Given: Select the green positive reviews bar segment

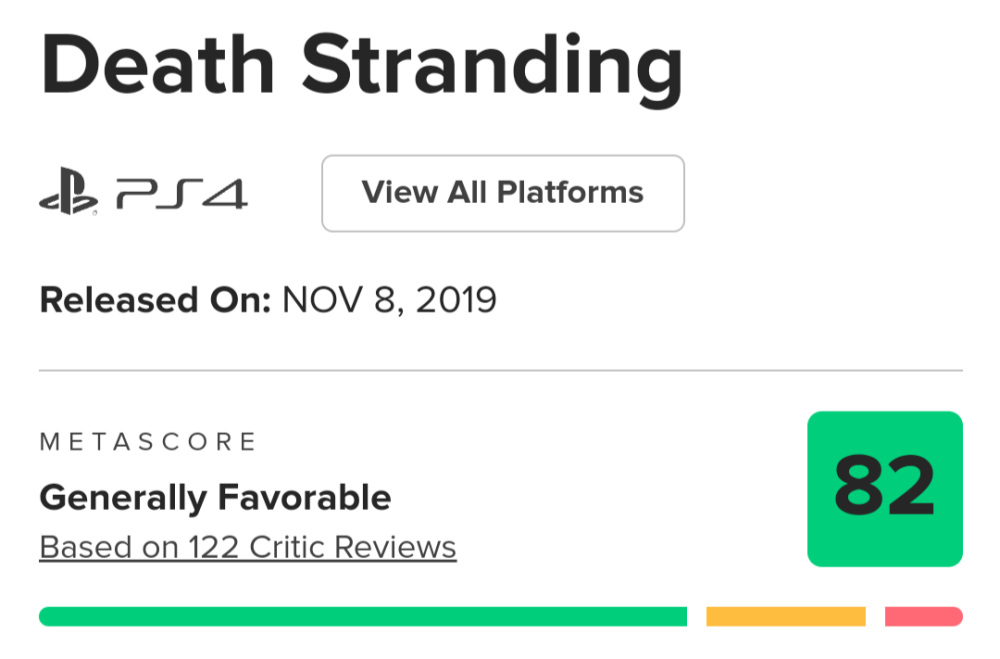Looking at the screenshot, I should (363, 616).
